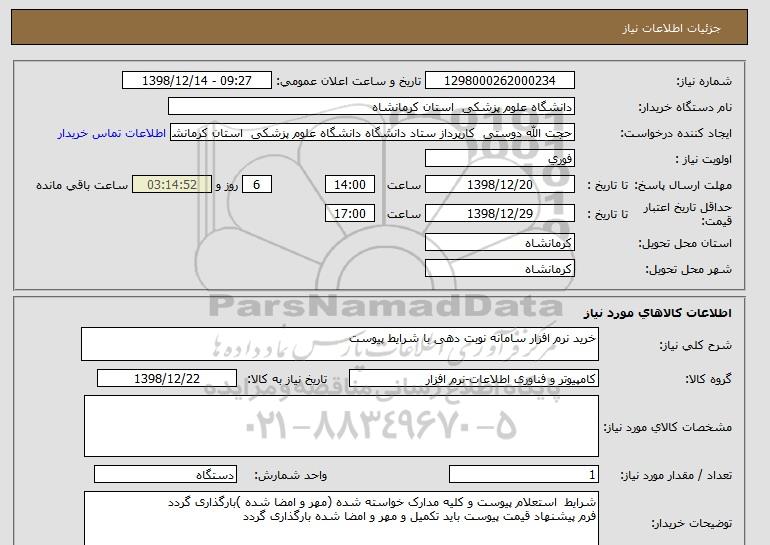Click the توضیحات خریدار label
The width and height of the screenshot is (770, 545).
coord(691,523)
